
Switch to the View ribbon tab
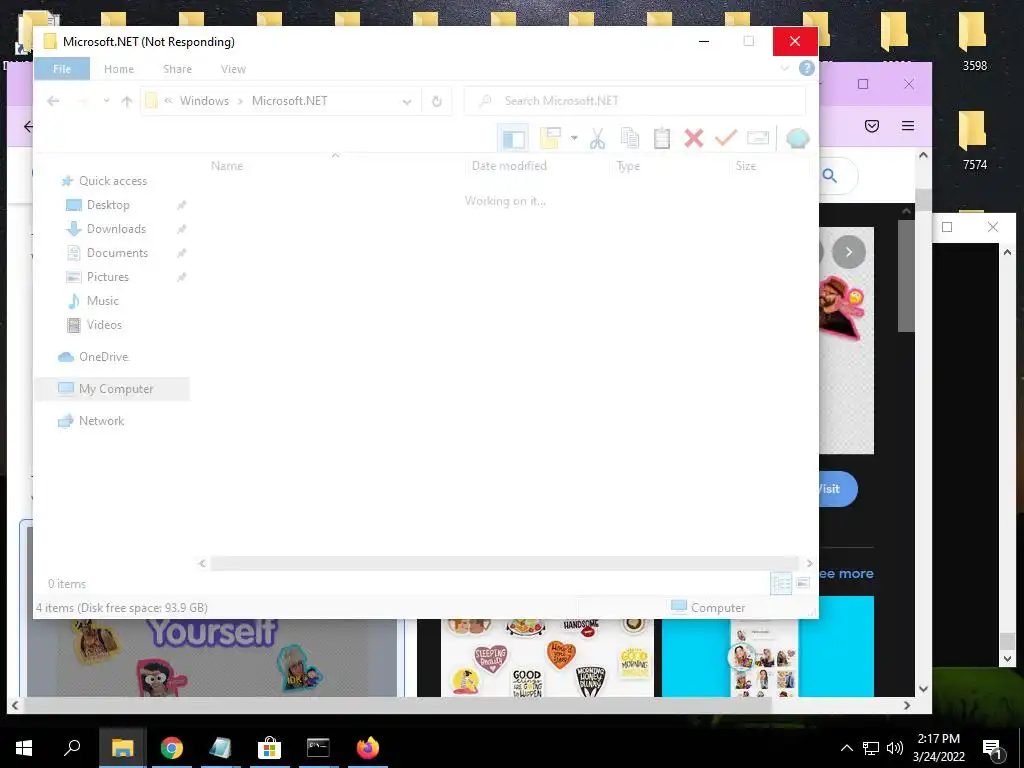[x=233, y=69]
